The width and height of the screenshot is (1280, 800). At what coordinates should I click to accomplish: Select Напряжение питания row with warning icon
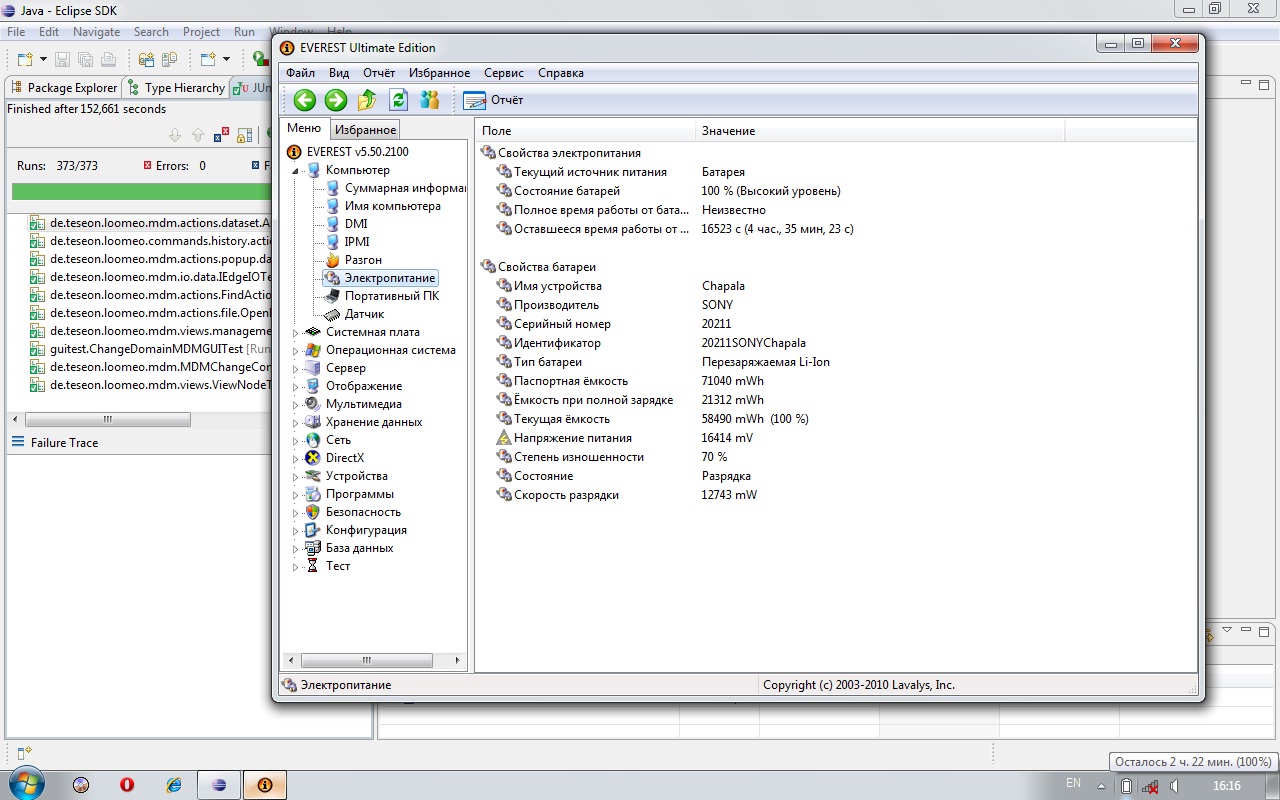pos(623,438)
